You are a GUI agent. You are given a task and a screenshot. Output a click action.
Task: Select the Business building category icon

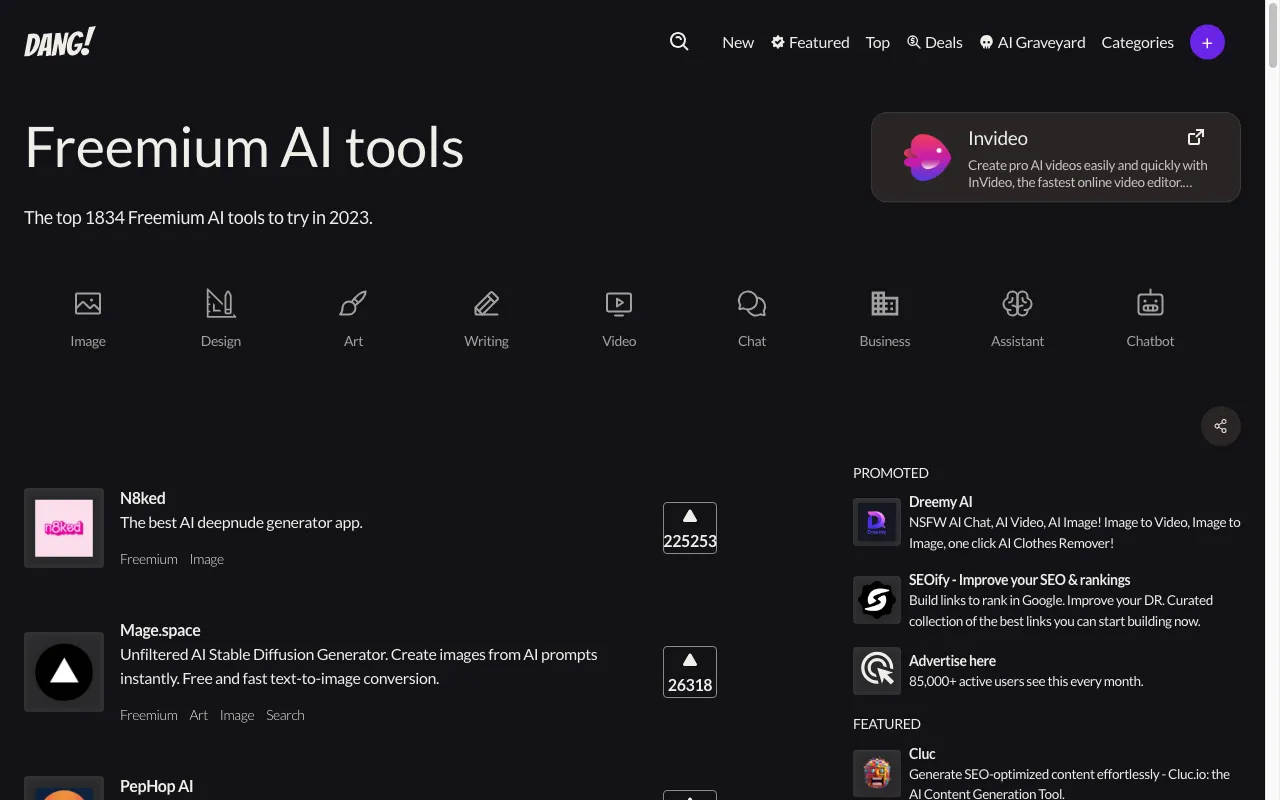point(885,303)
